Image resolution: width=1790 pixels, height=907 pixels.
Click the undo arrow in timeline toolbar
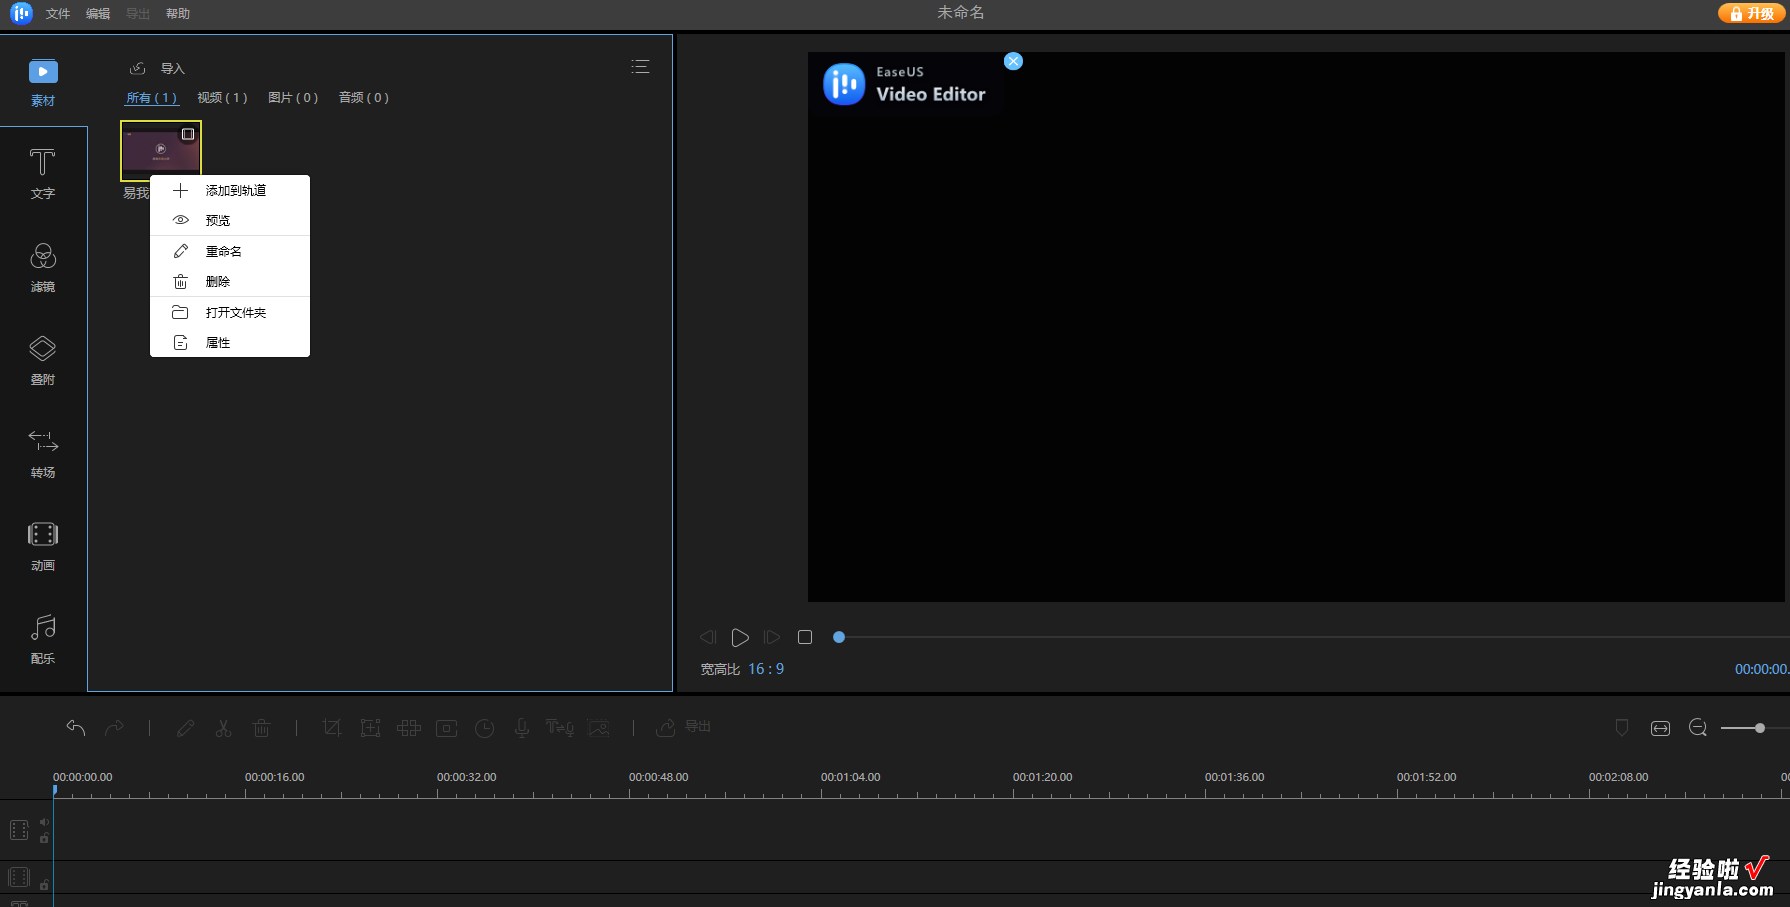pos(76,728)
